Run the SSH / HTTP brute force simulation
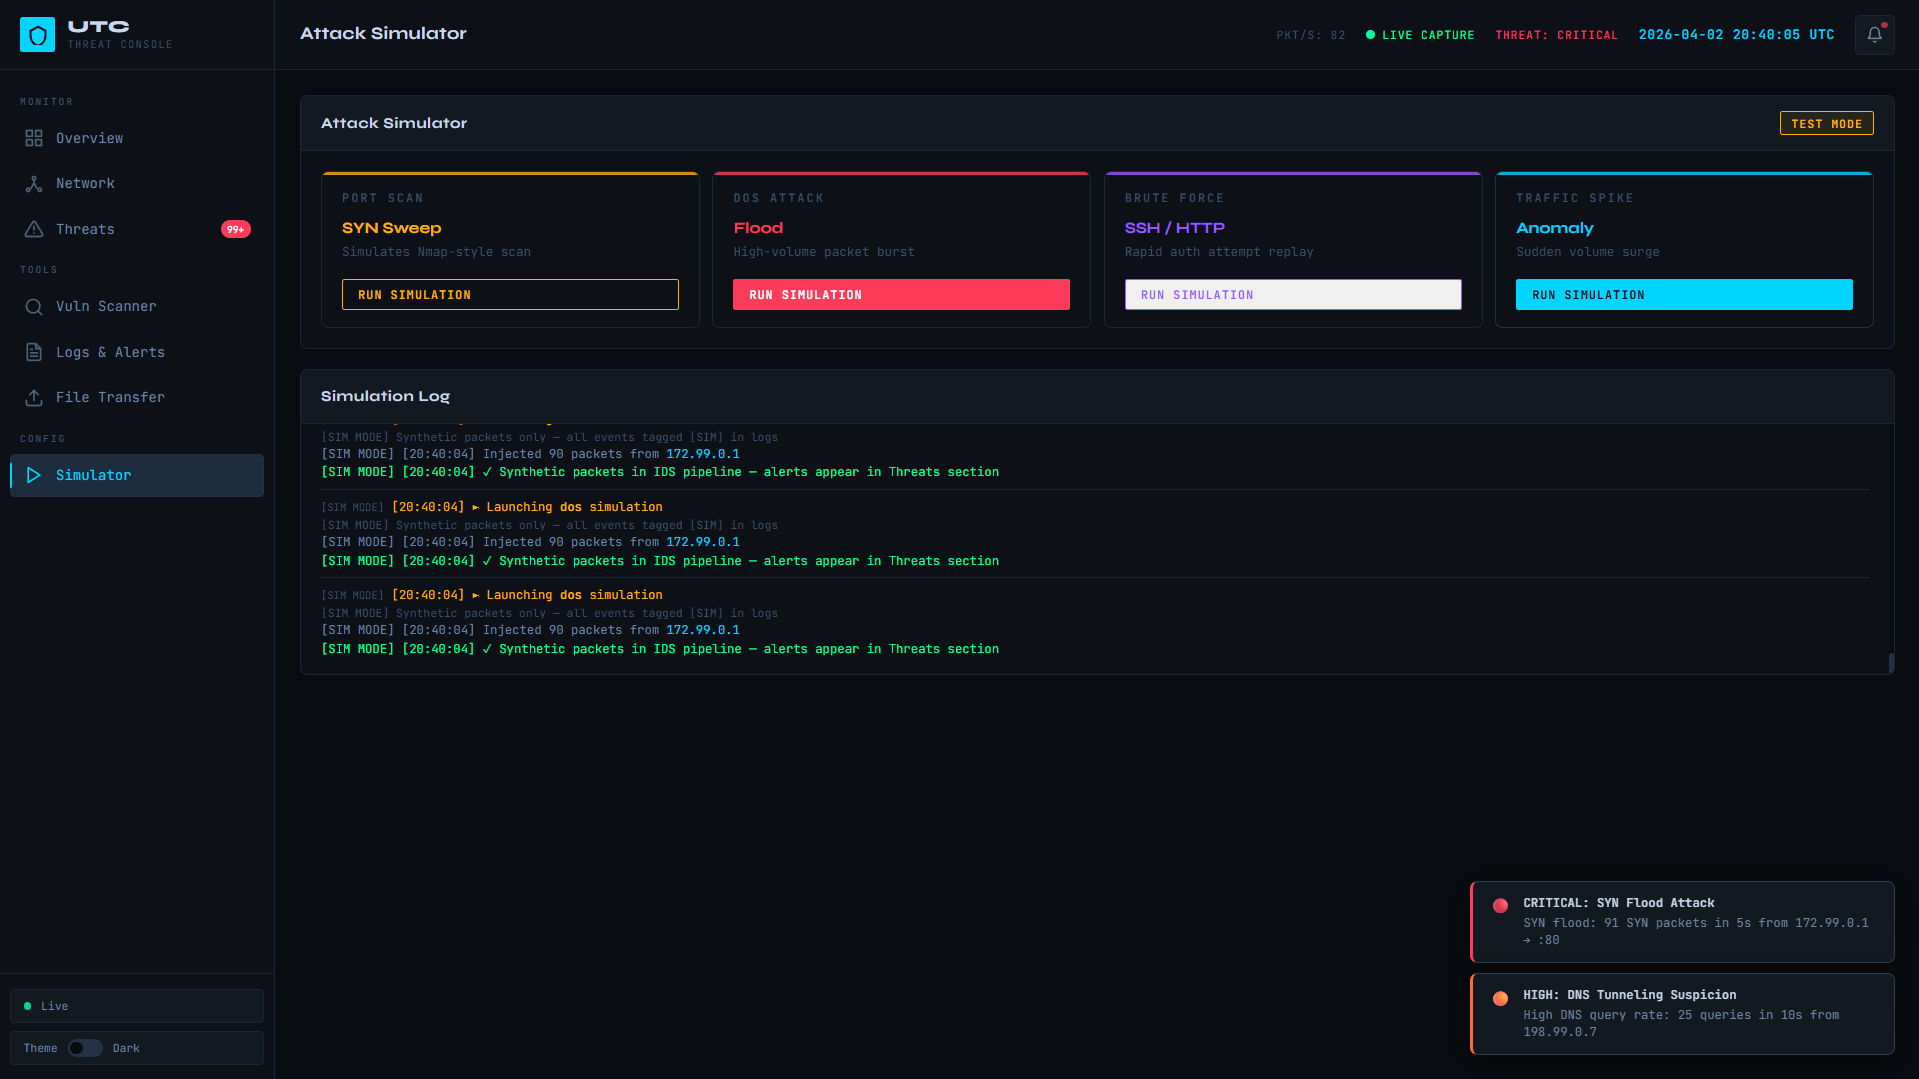 coord(1292,295)
